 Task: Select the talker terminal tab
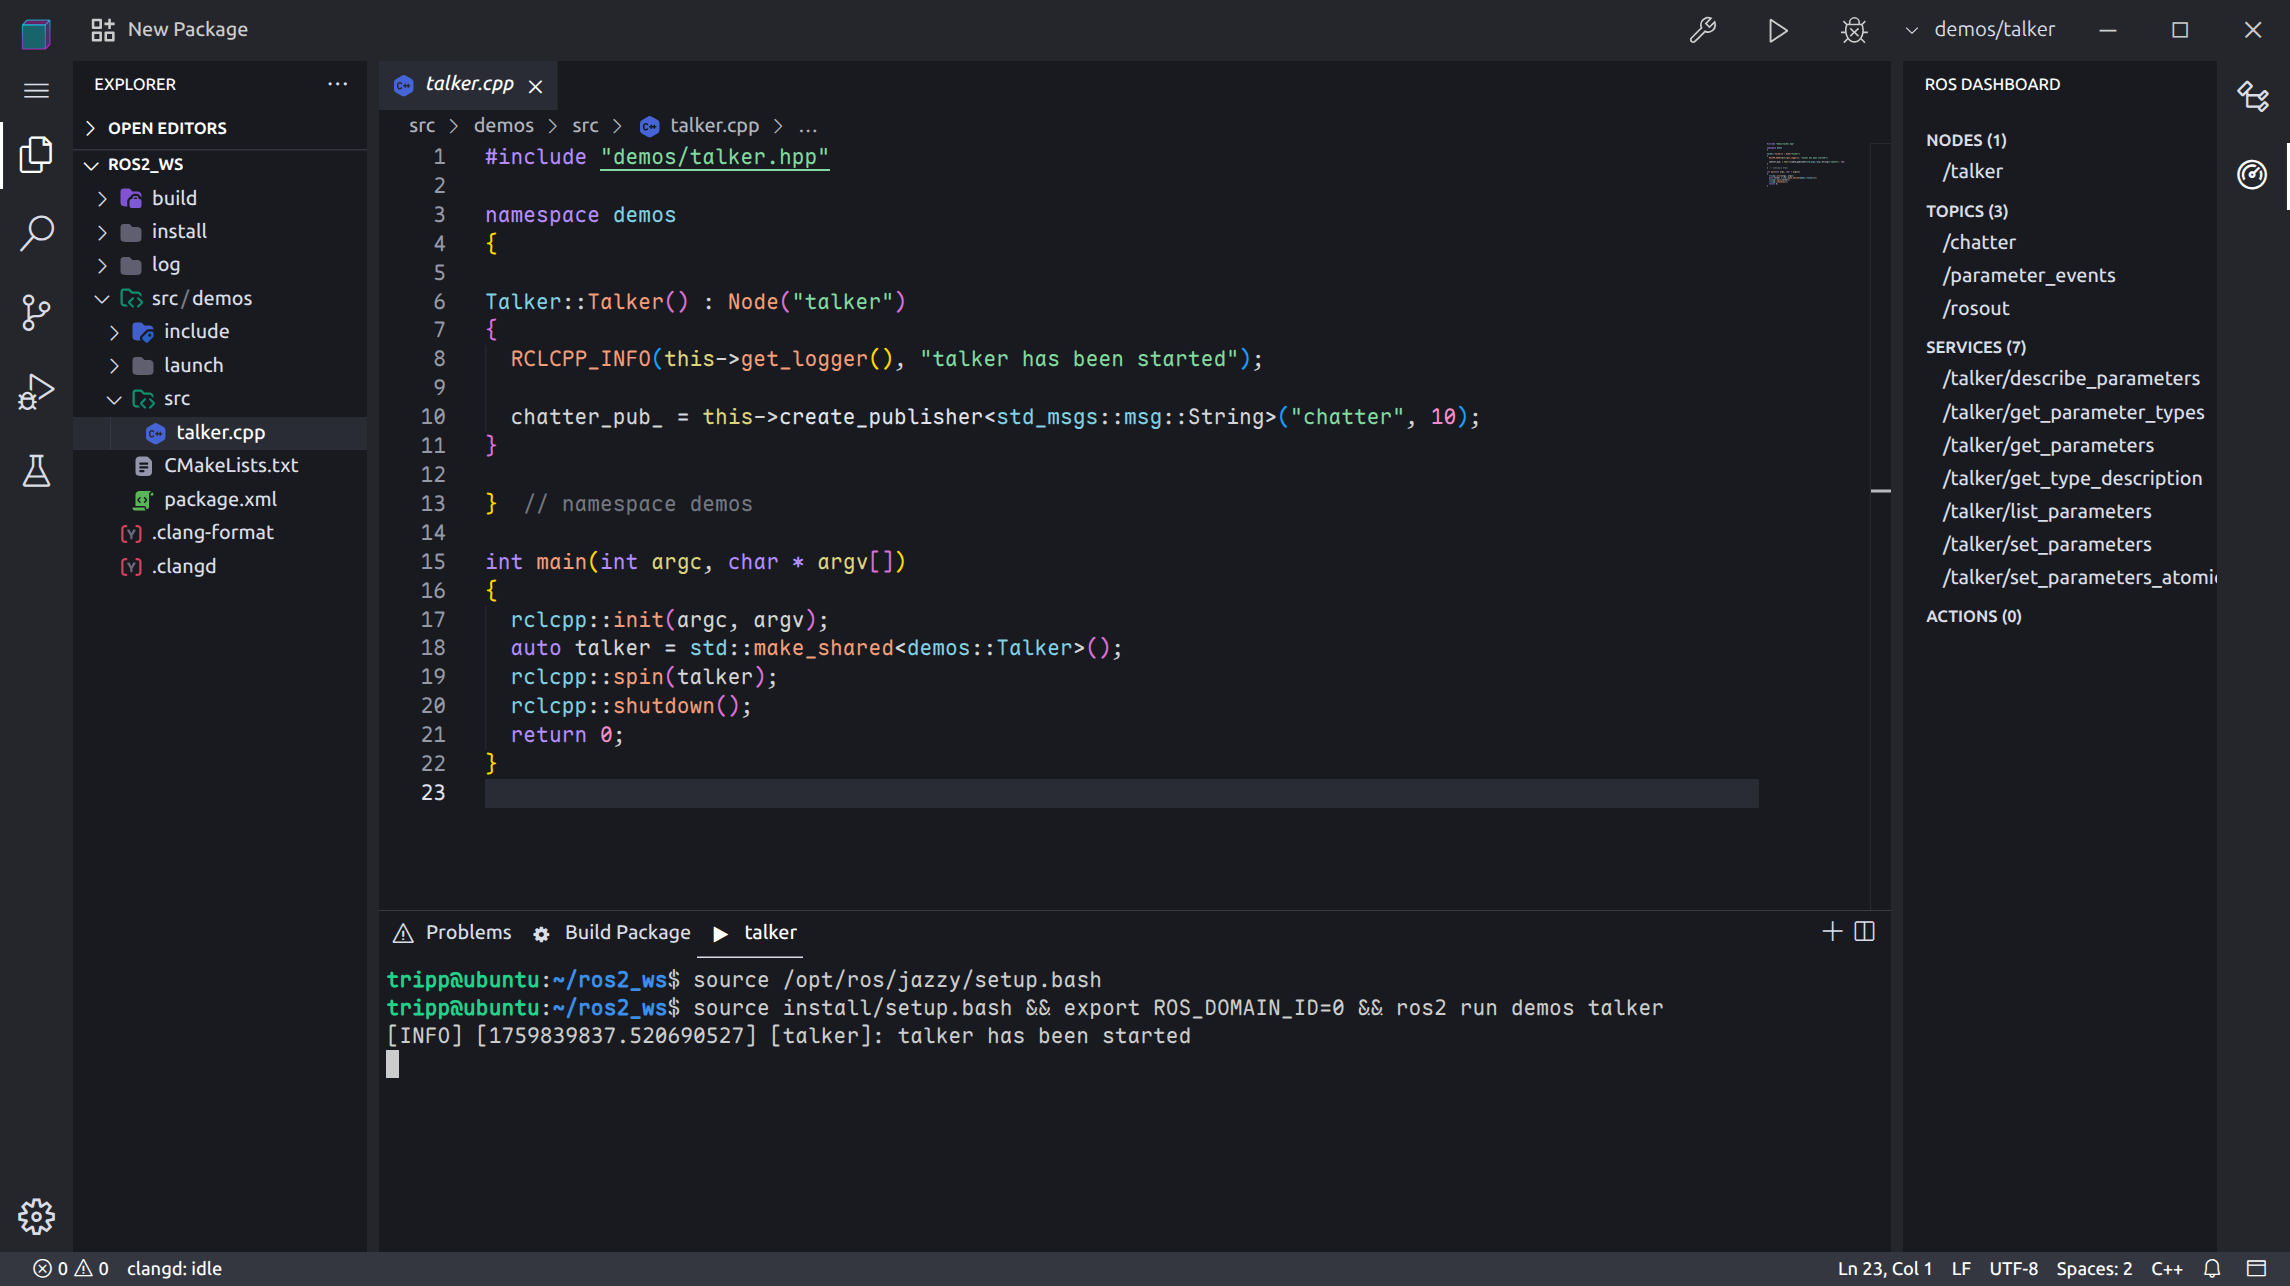pos(772,931)
